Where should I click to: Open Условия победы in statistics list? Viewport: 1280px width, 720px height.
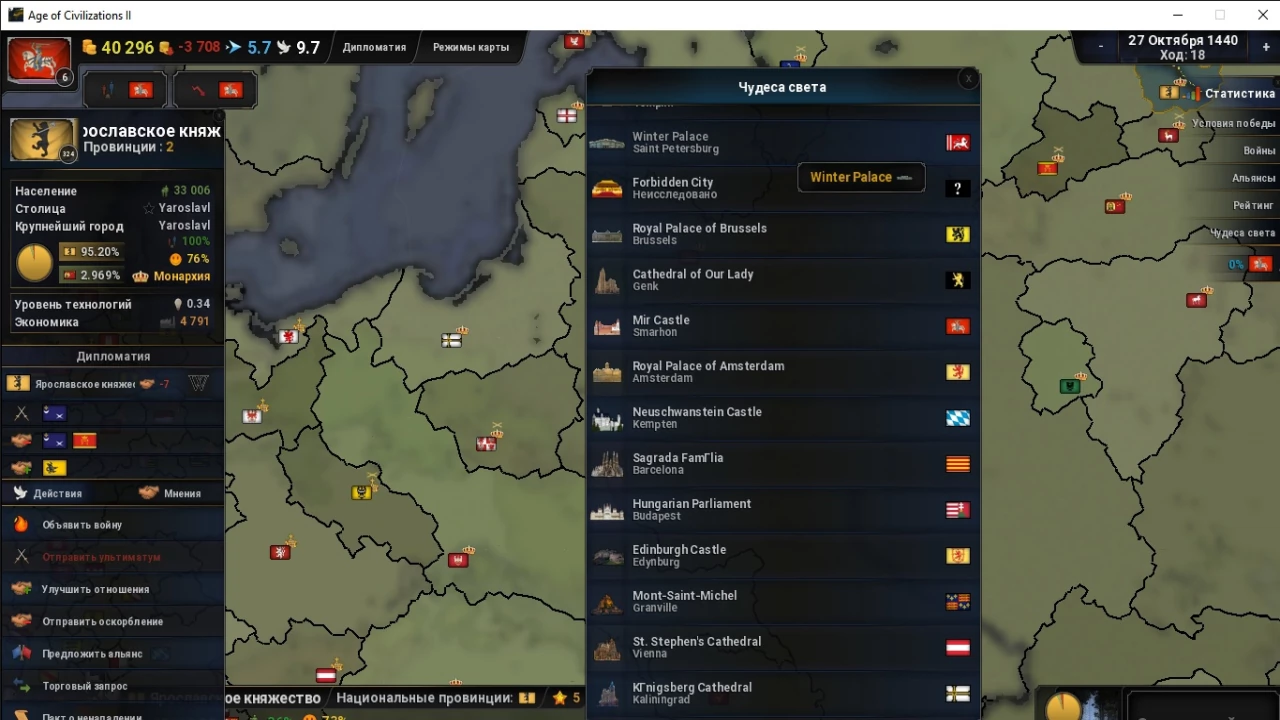[1233, 124]
